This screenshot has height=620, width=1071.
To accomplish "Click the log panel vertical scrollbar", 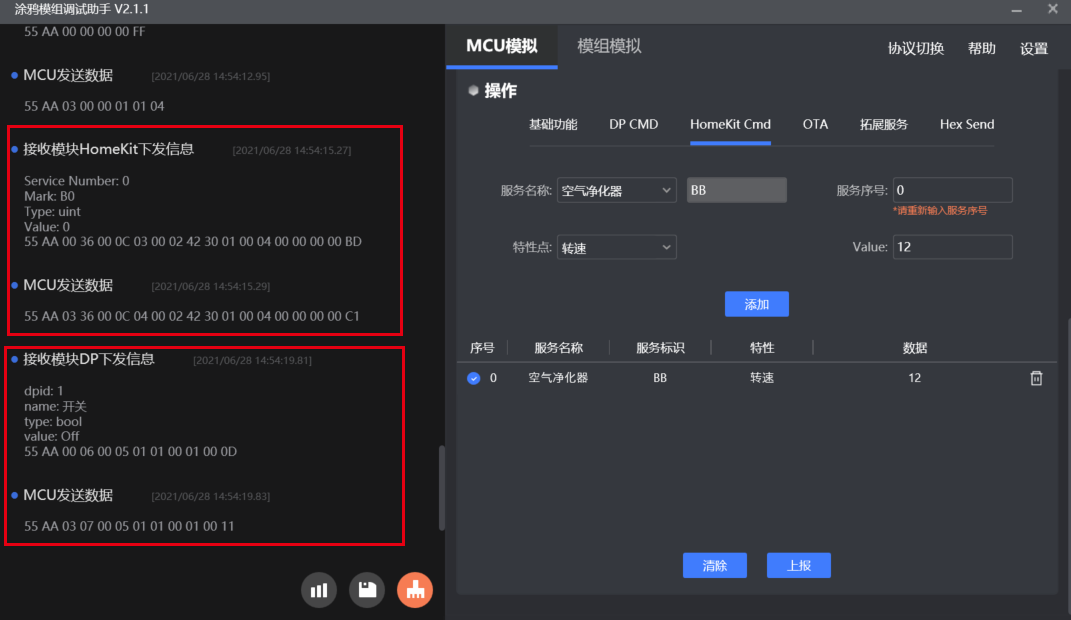I will pos(442,488).
